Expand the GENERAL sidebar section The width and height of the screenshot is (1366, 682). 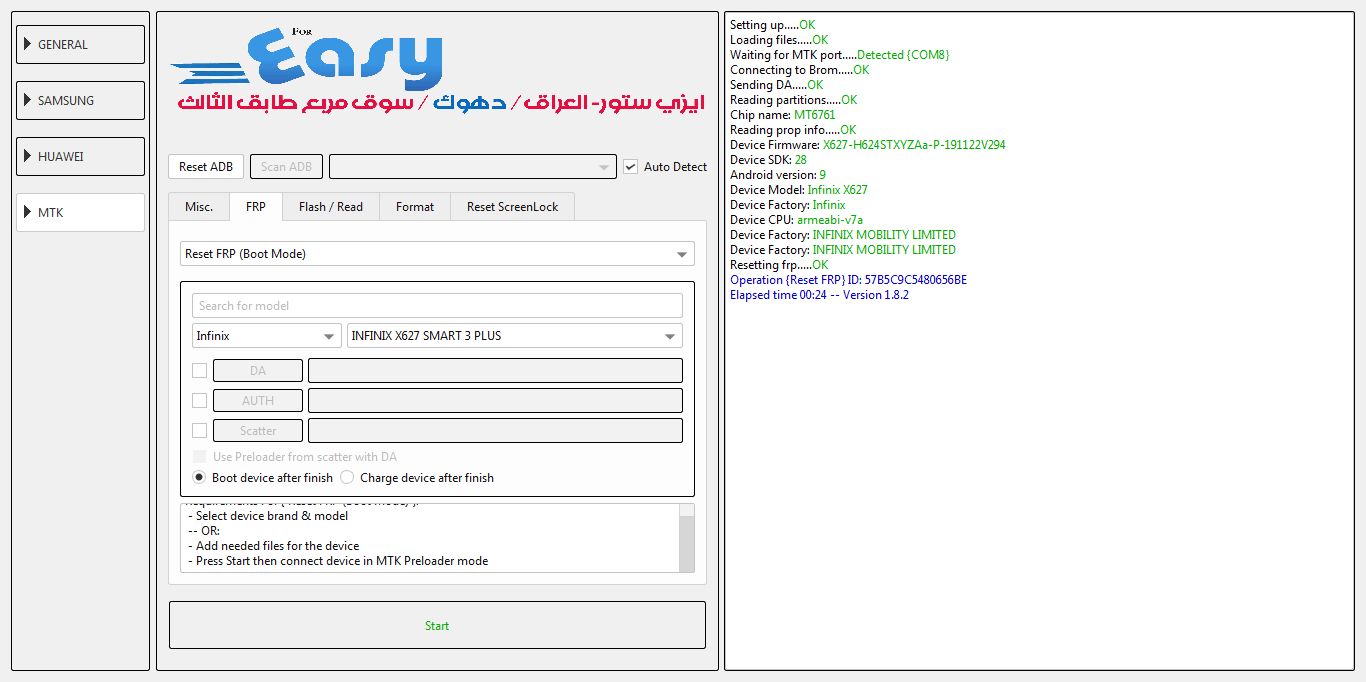(80, 45)
